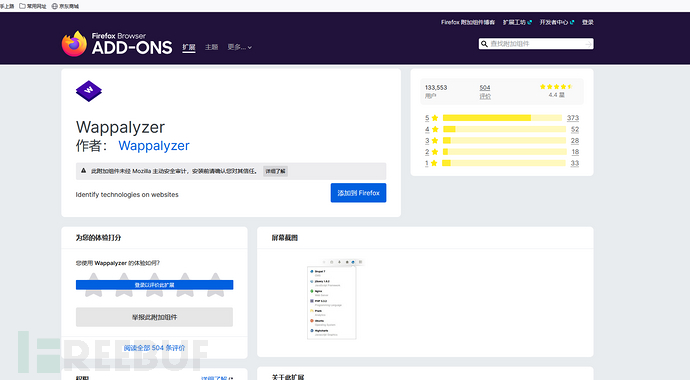Click the Wappalyzer purple diamond icon
This screenshot has height=380, width=690.
pos(89,91)
